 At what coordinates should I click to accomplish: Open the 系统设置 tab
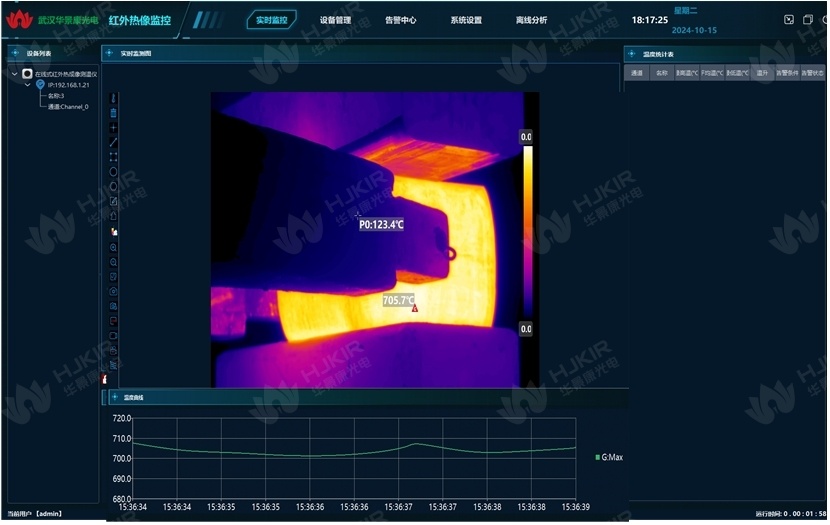point(466,20)
